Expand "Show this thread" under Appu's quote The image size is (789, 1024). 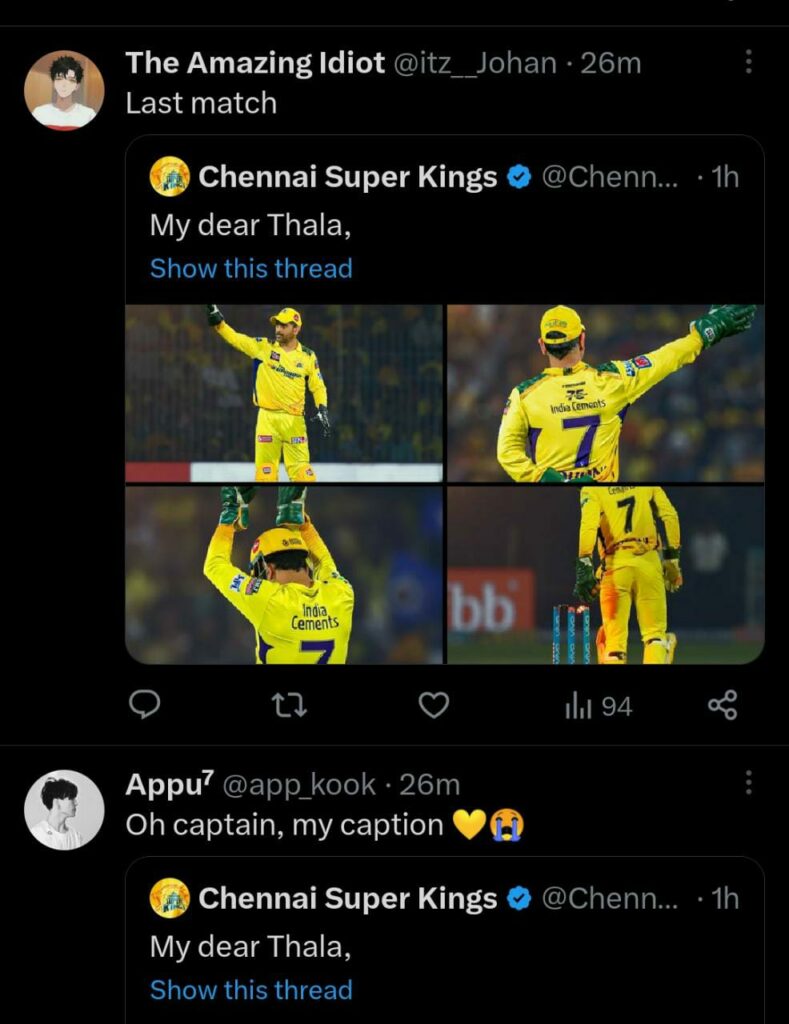(251, 990)
